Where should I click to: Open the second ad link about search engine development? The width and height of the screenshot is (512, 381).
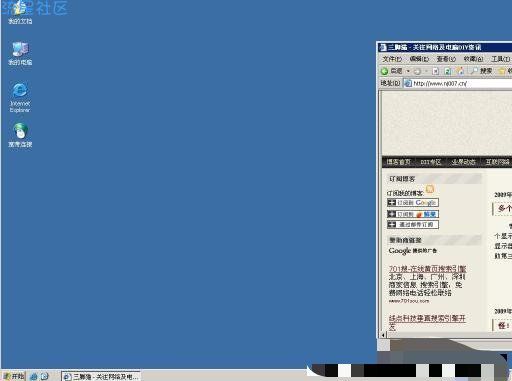427,322
